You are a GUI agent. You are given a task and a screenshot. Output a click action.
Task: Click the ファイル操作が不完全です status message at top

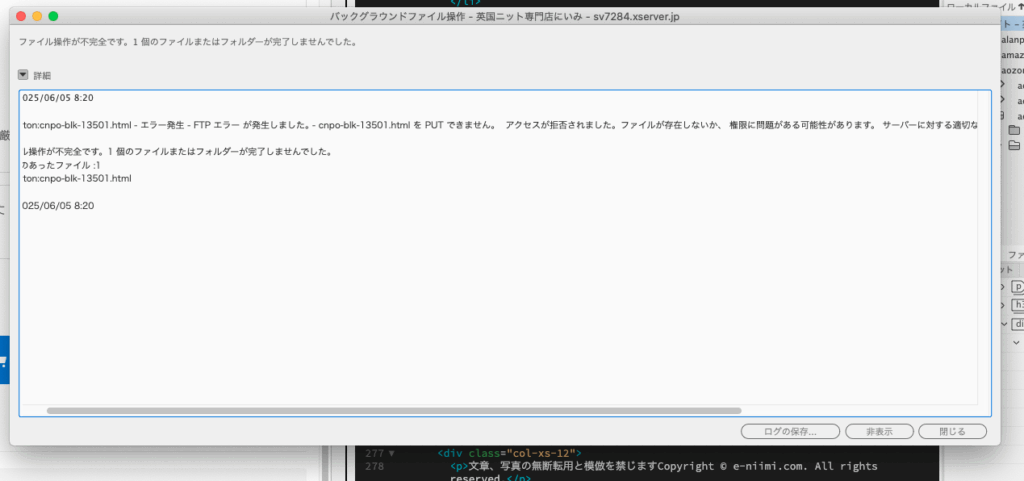(187, 42)
